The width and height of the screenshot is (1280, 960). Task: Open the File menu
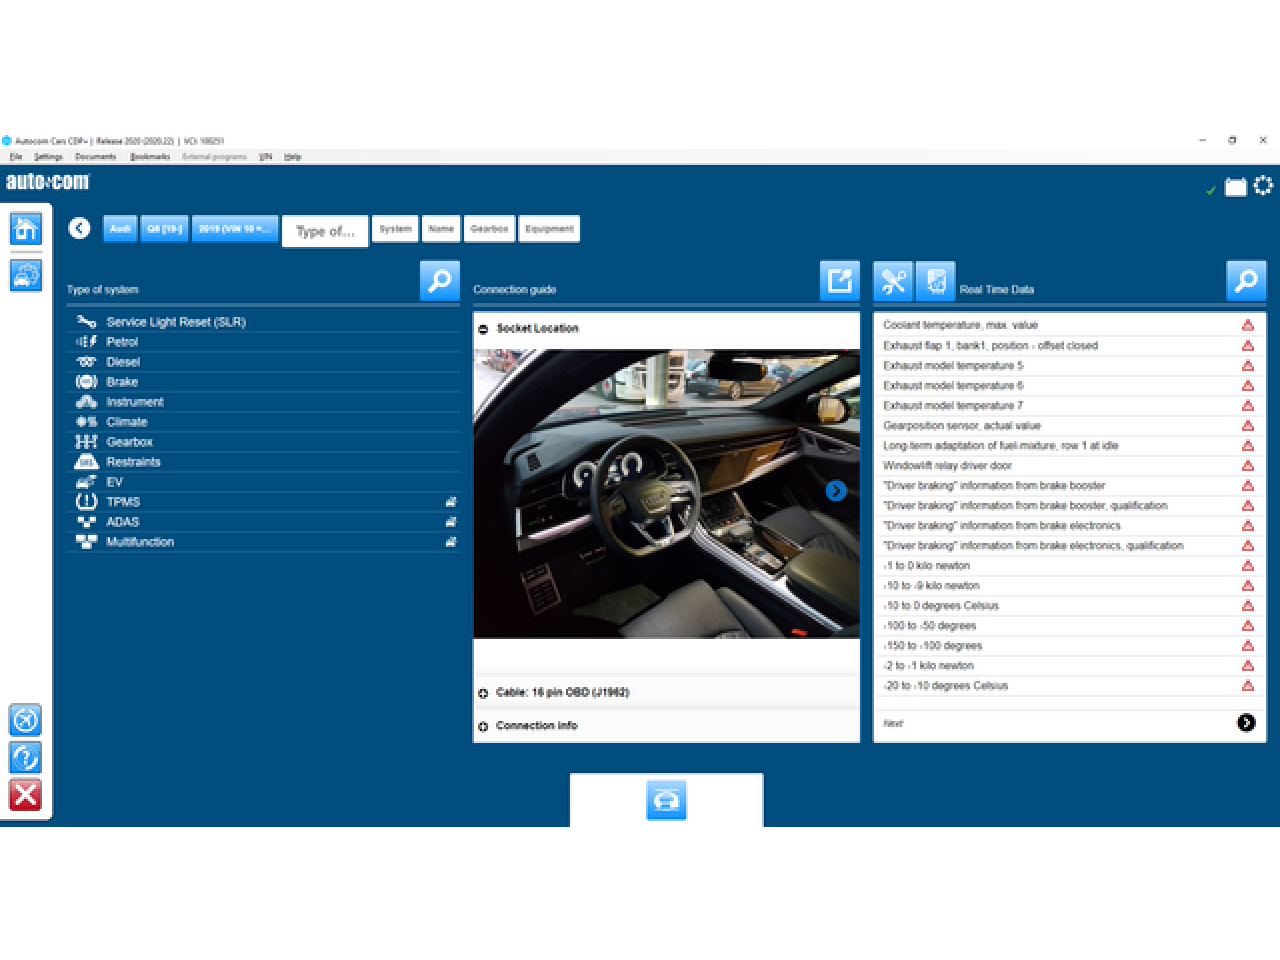coord(16,157)
